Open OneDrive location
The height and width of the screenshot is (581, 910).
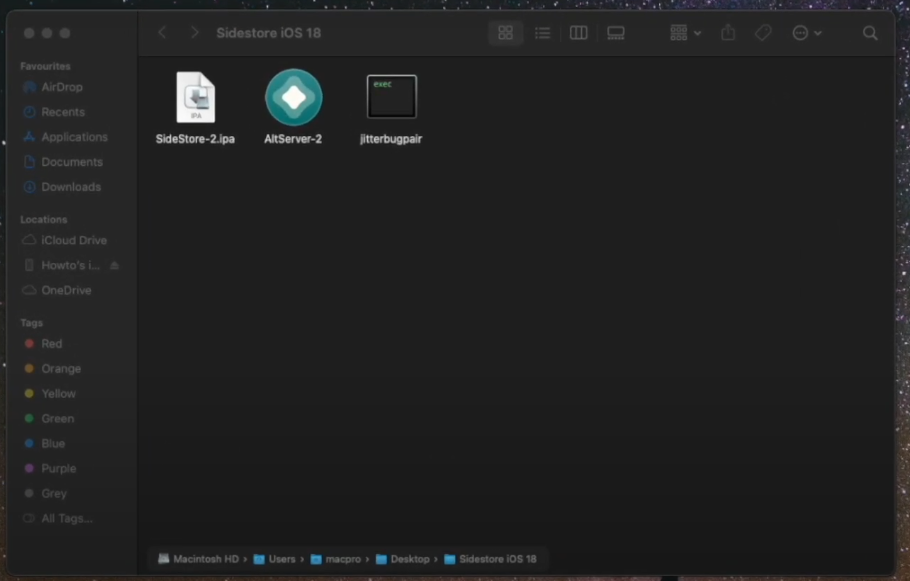coord(66,290)
